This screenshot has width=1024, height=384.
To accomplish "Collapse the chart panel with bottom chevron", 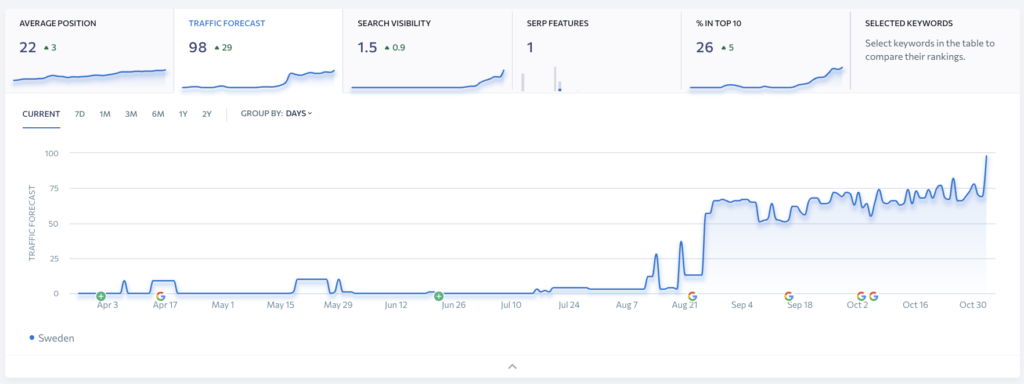I will point(513,366).
